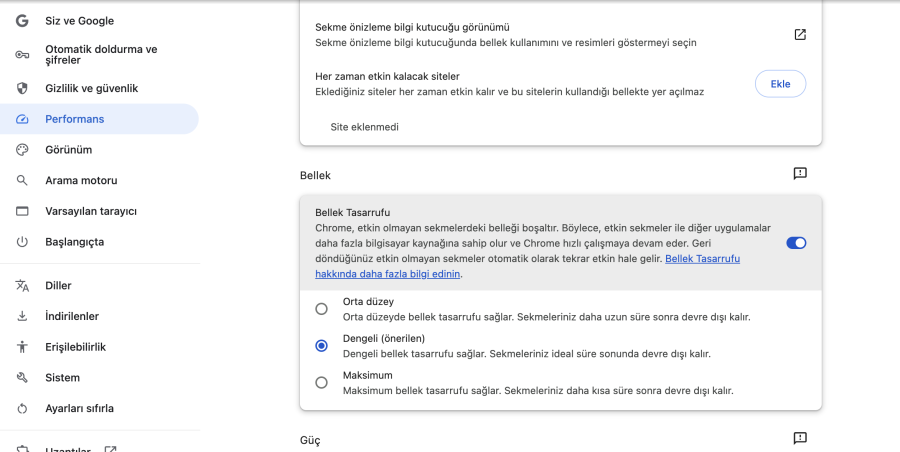Click the key icon for autofill and passwords
The width and height of the screenshot is (900, 452).
pos(22,55)
